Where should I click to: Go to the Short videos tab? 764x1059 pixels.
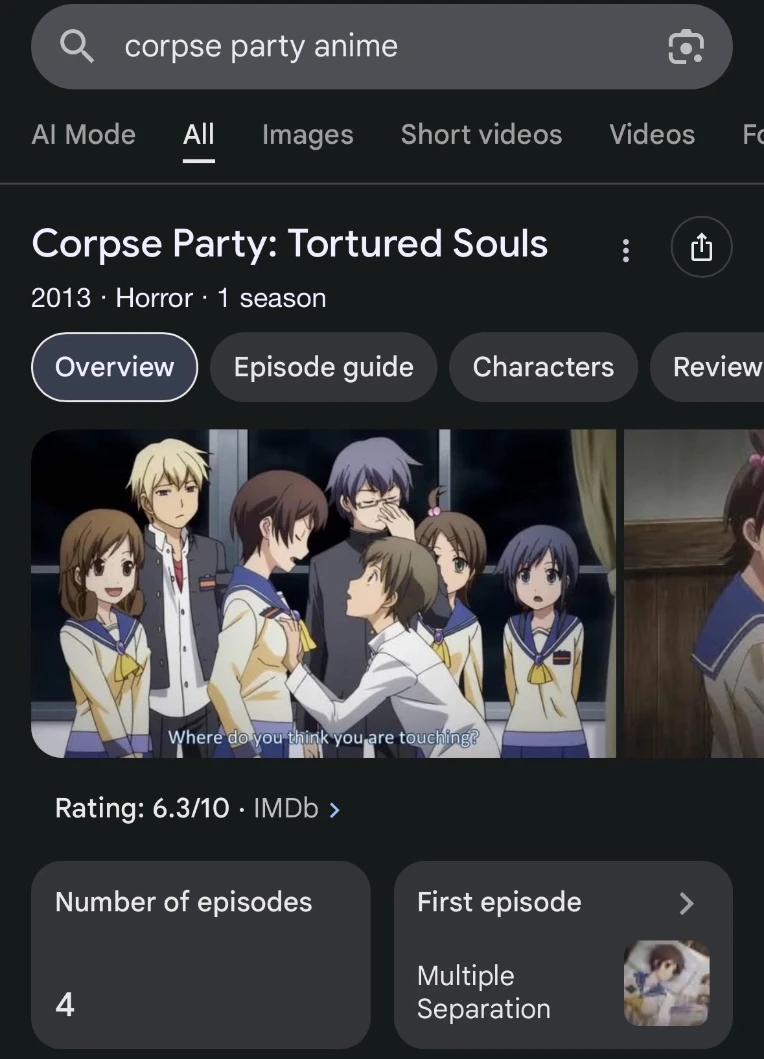click(x=481, y=134)
